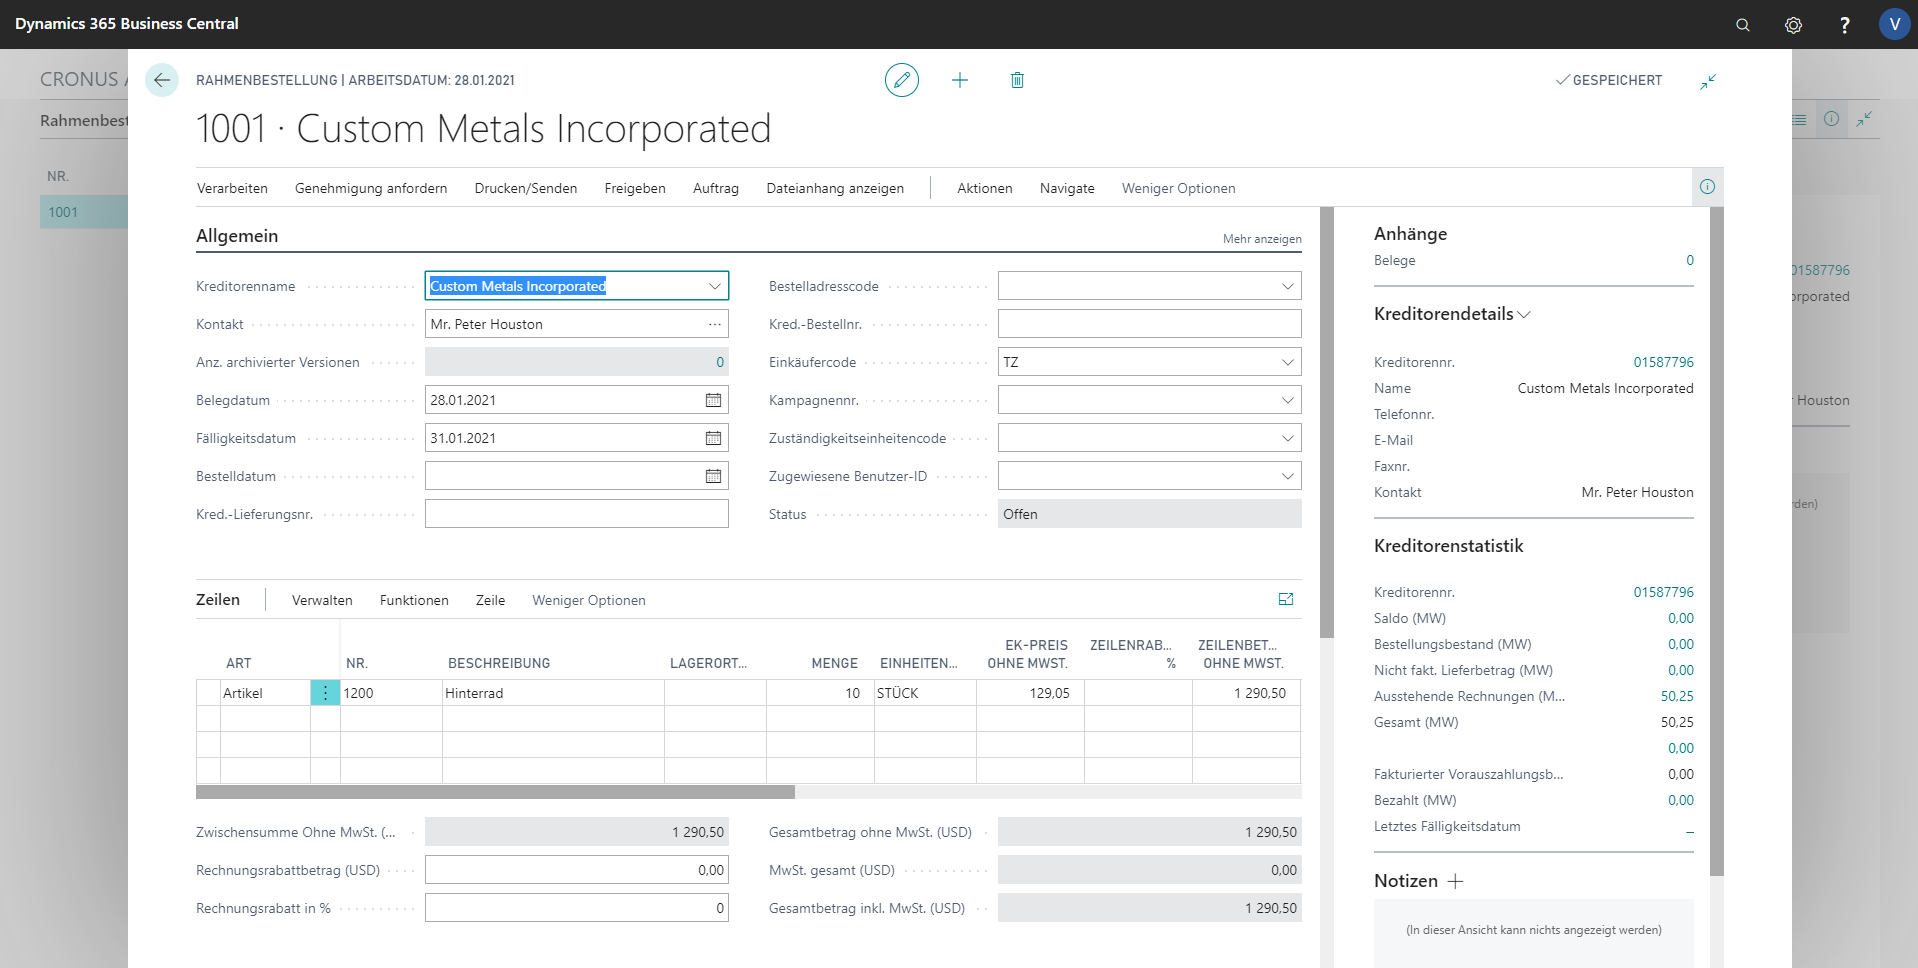Expand the Kreditorenname dropdown
Screen dimensions: 1918x968
coord(714,286)
